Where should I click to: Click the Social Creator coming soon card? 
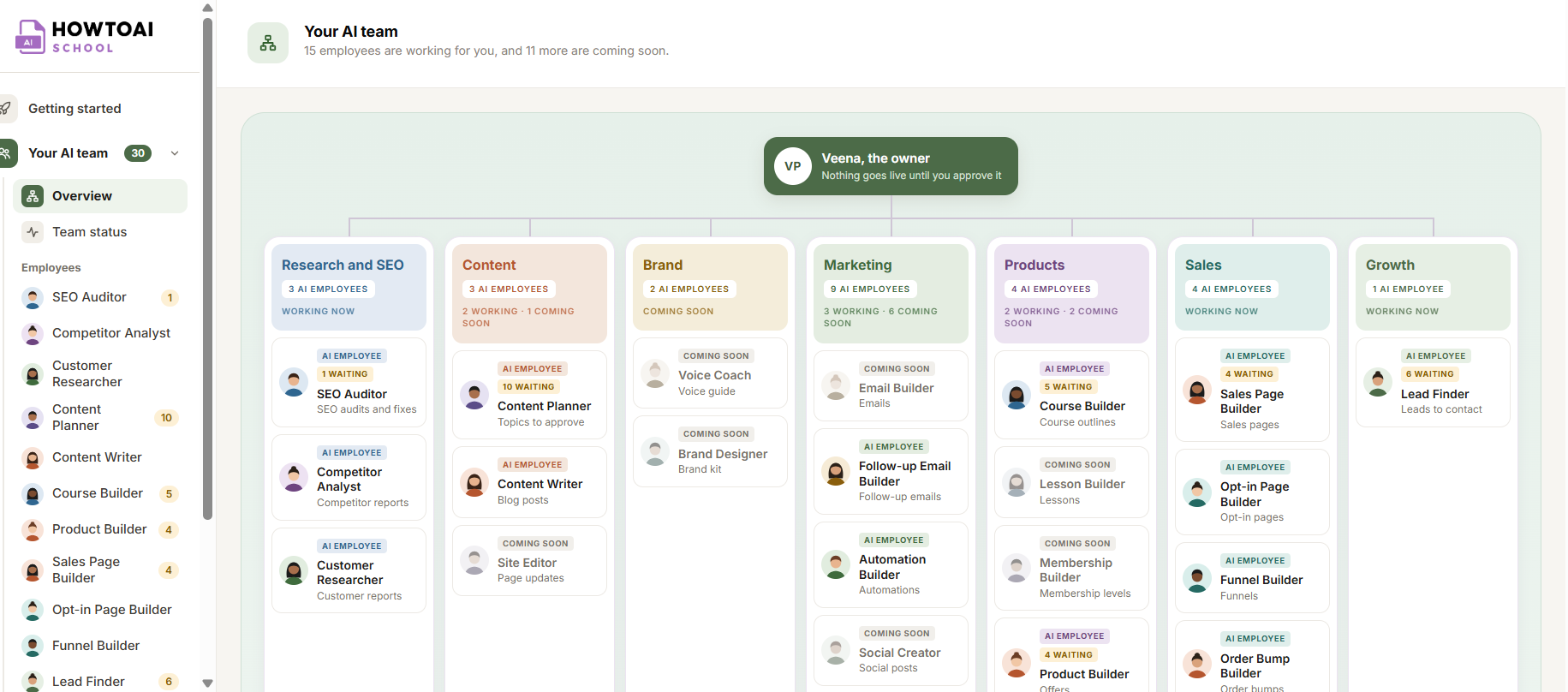891,650
